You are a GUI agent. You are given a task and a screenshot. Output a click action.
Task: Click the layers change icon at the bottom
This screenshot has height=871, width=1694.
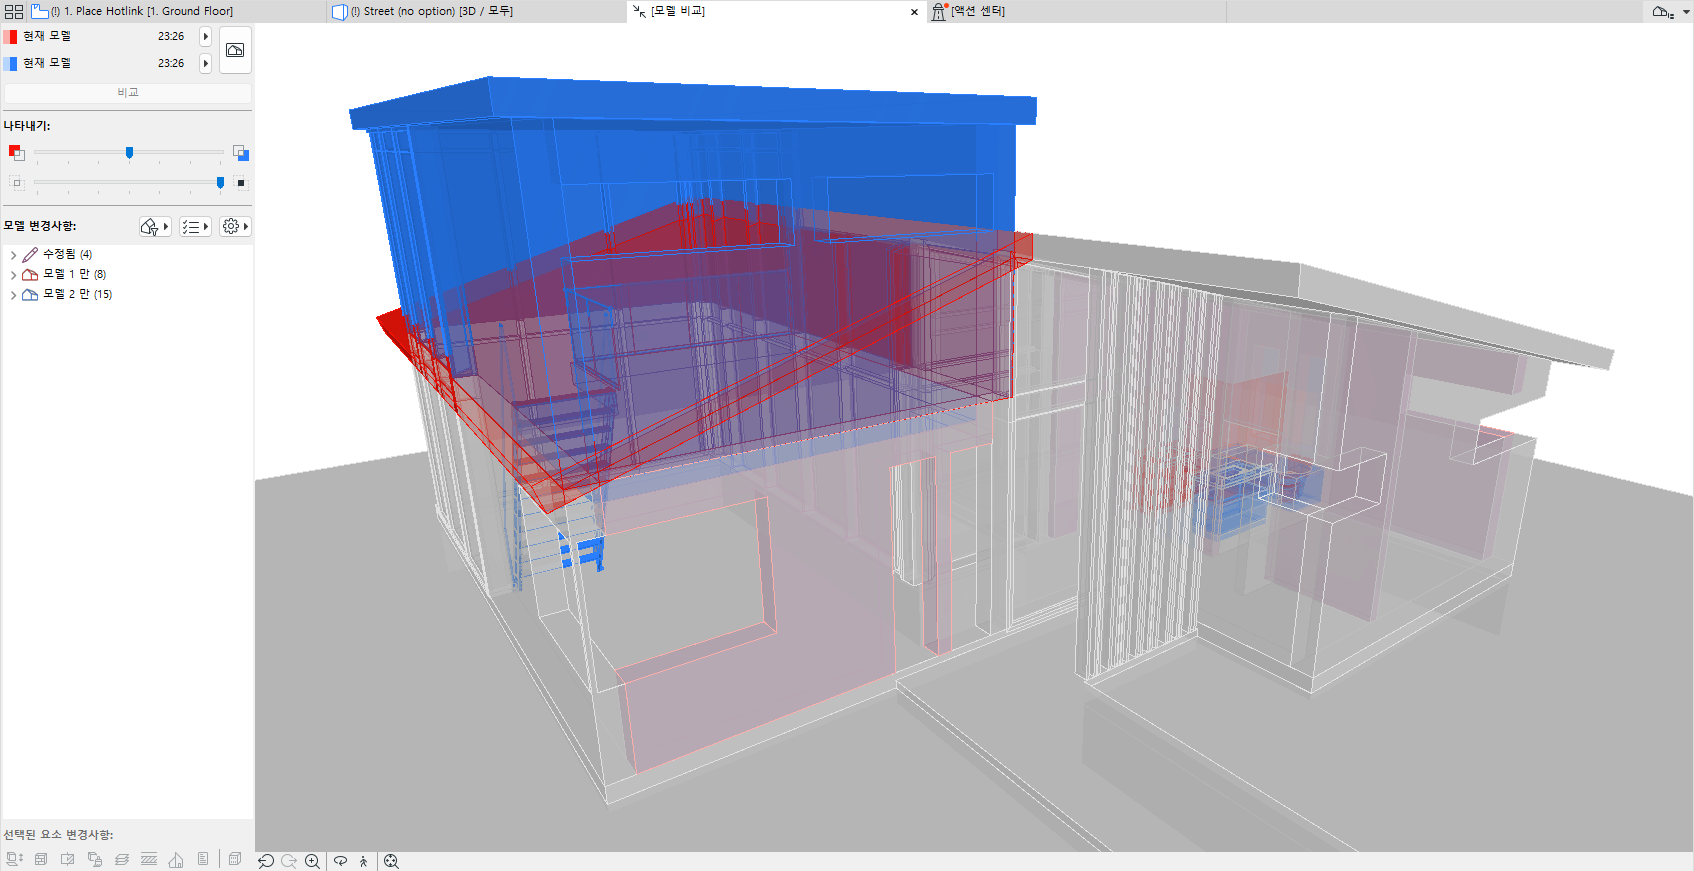pyautogui.click(x=122, y=860)
